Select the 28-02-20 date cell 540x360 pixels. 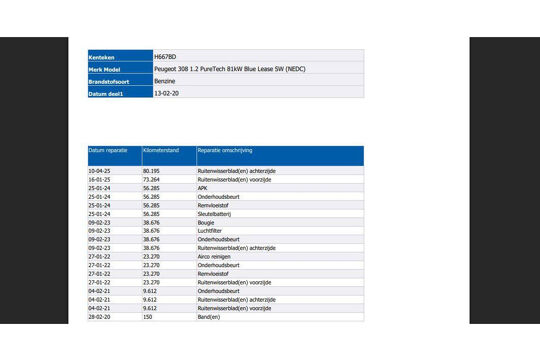pyautogui.click(x=99, y=317)
